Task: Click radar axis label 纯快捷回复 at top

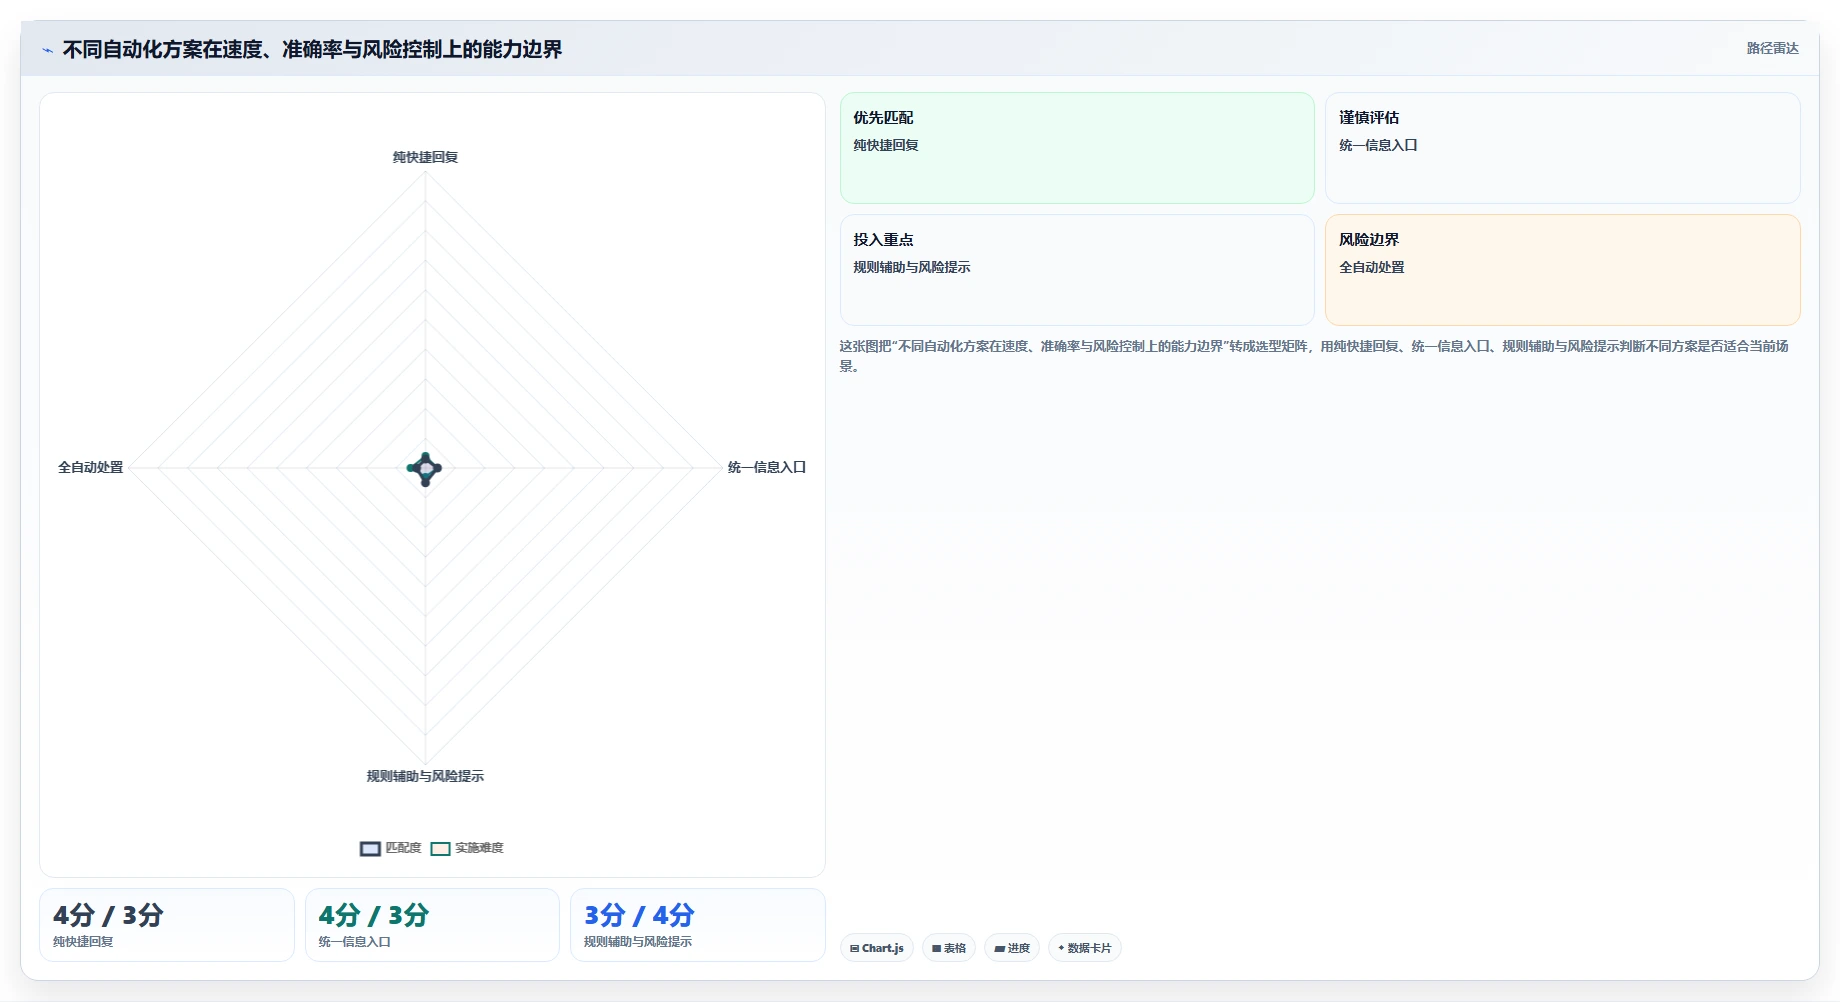Action: tap(425, 157)
